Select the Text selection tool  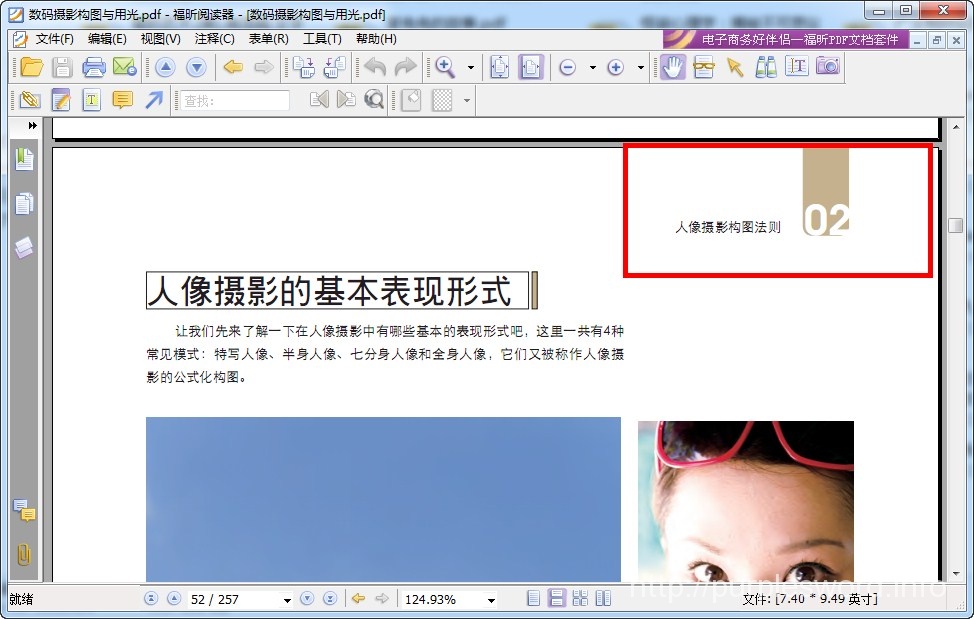796,67
